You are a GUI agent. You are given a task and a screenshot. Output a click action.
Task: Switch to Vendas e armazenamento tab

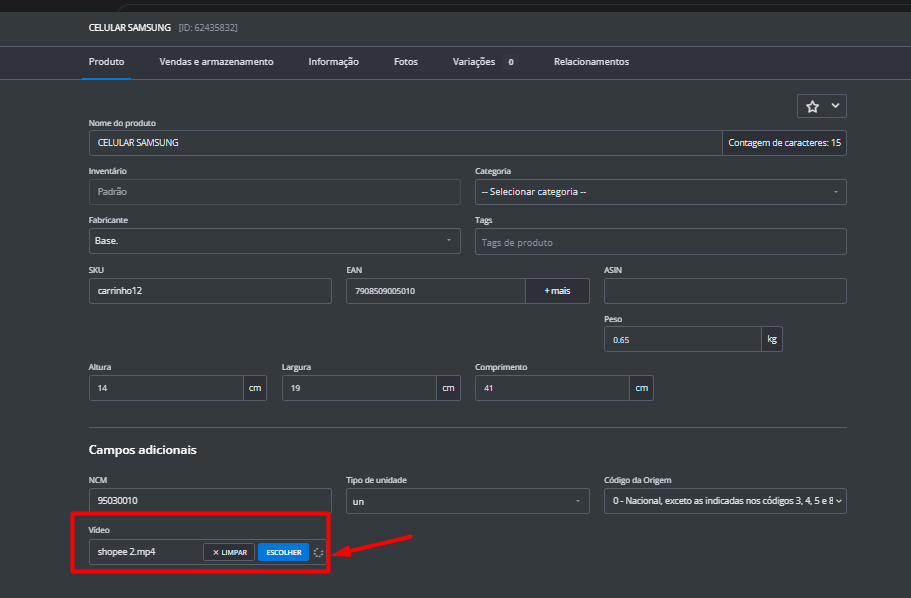click(x=216, y=62)
